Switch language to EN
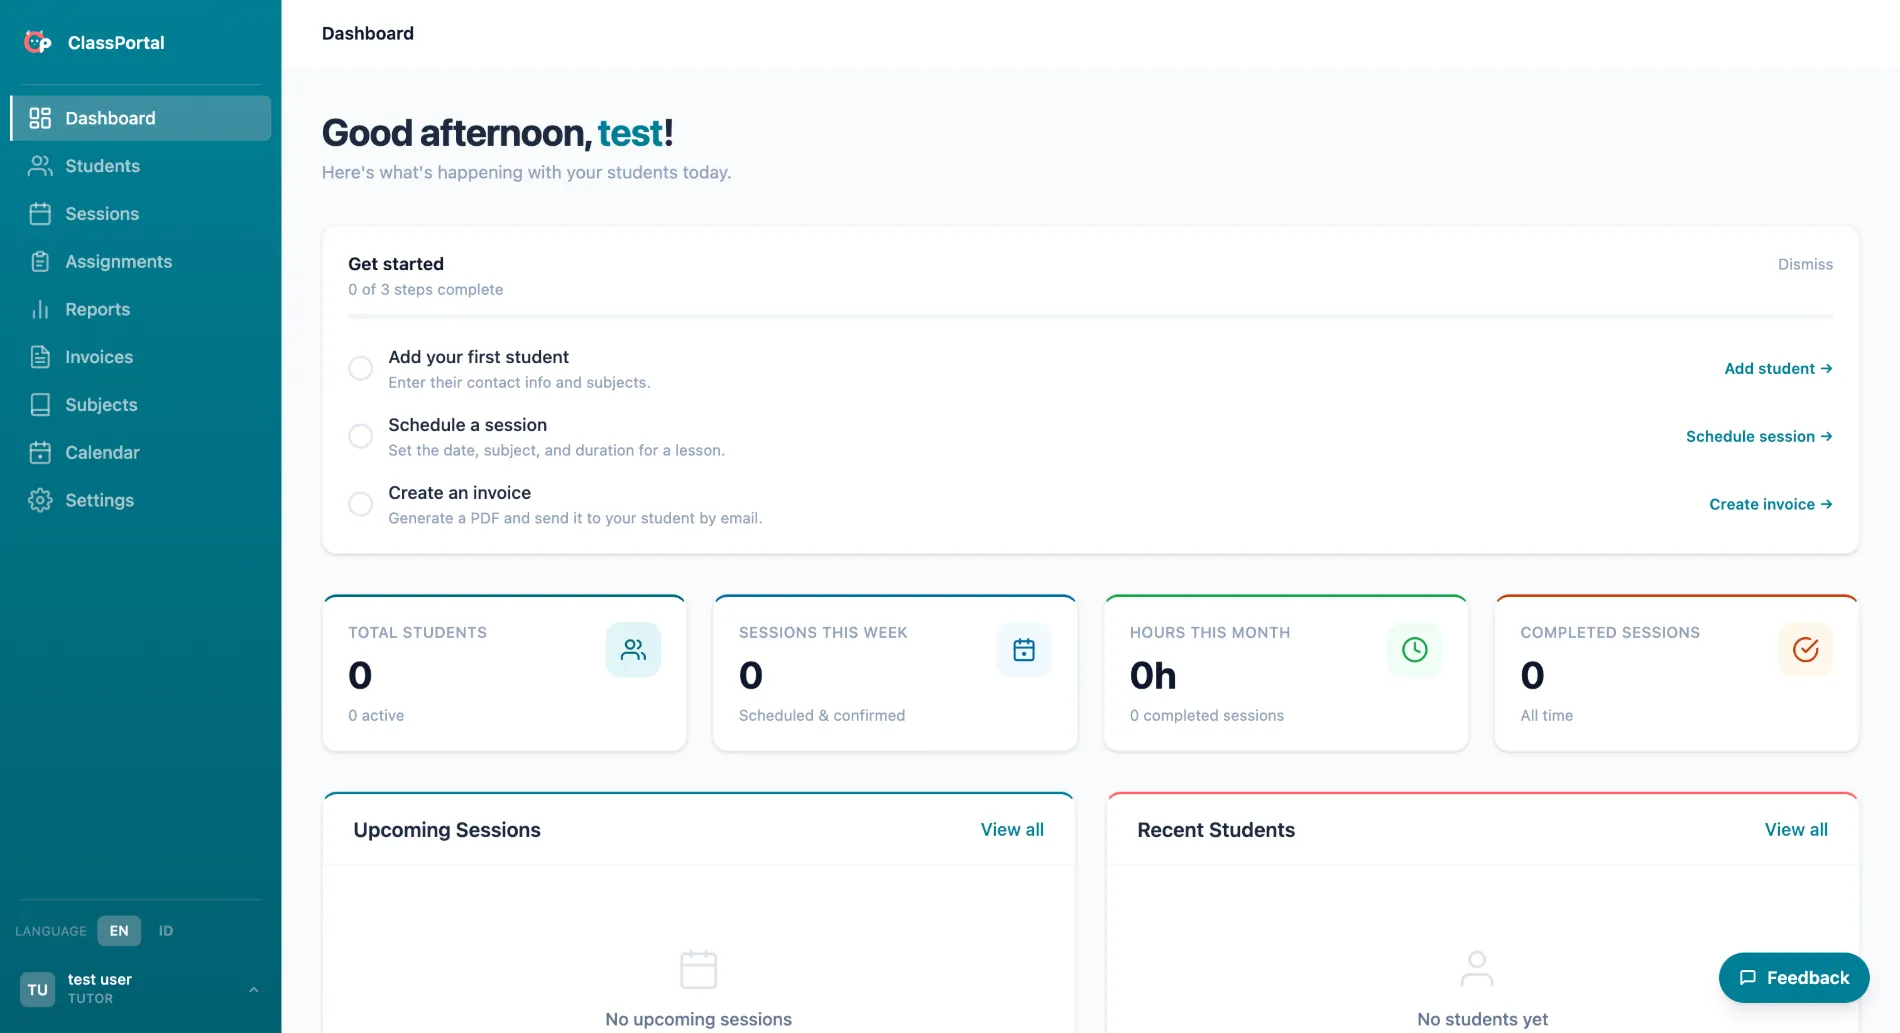Viewport: 1900px width, 1033px height. click(x=119, y=931)
